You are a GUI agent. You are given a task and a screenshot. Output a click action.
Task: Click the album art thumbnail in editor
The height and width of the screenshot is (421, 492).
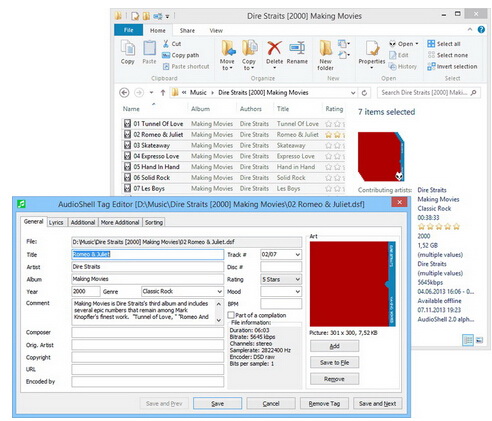pos(352,284)
